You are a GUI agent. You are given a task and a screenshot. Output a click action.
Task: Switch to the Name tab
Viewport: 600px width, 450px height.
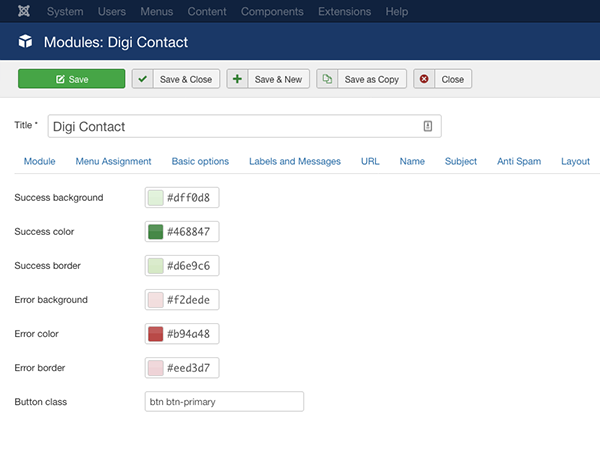coord(412,161)
